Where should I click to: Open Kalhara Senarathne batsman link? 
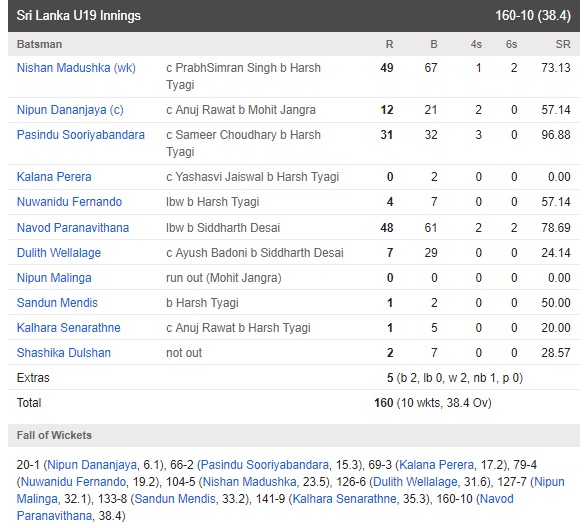pyautogui.click(x=69, y=328)
